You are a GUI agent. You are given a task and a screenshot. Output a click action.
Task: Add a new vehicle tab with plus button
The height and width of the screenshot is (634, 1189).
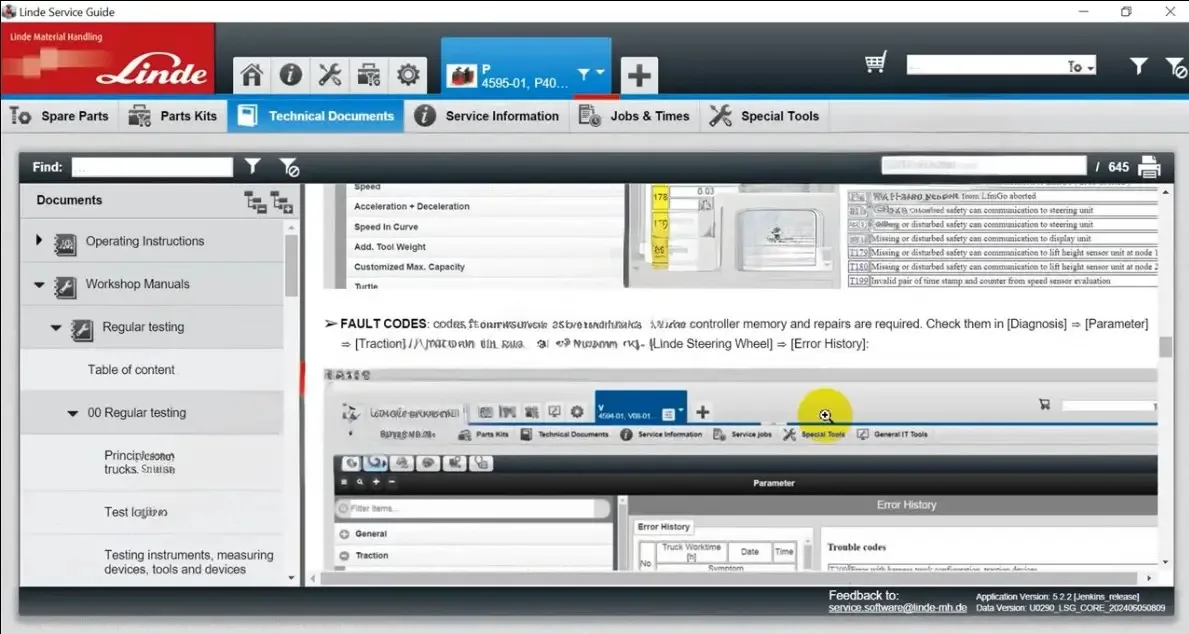coord(638,75)
